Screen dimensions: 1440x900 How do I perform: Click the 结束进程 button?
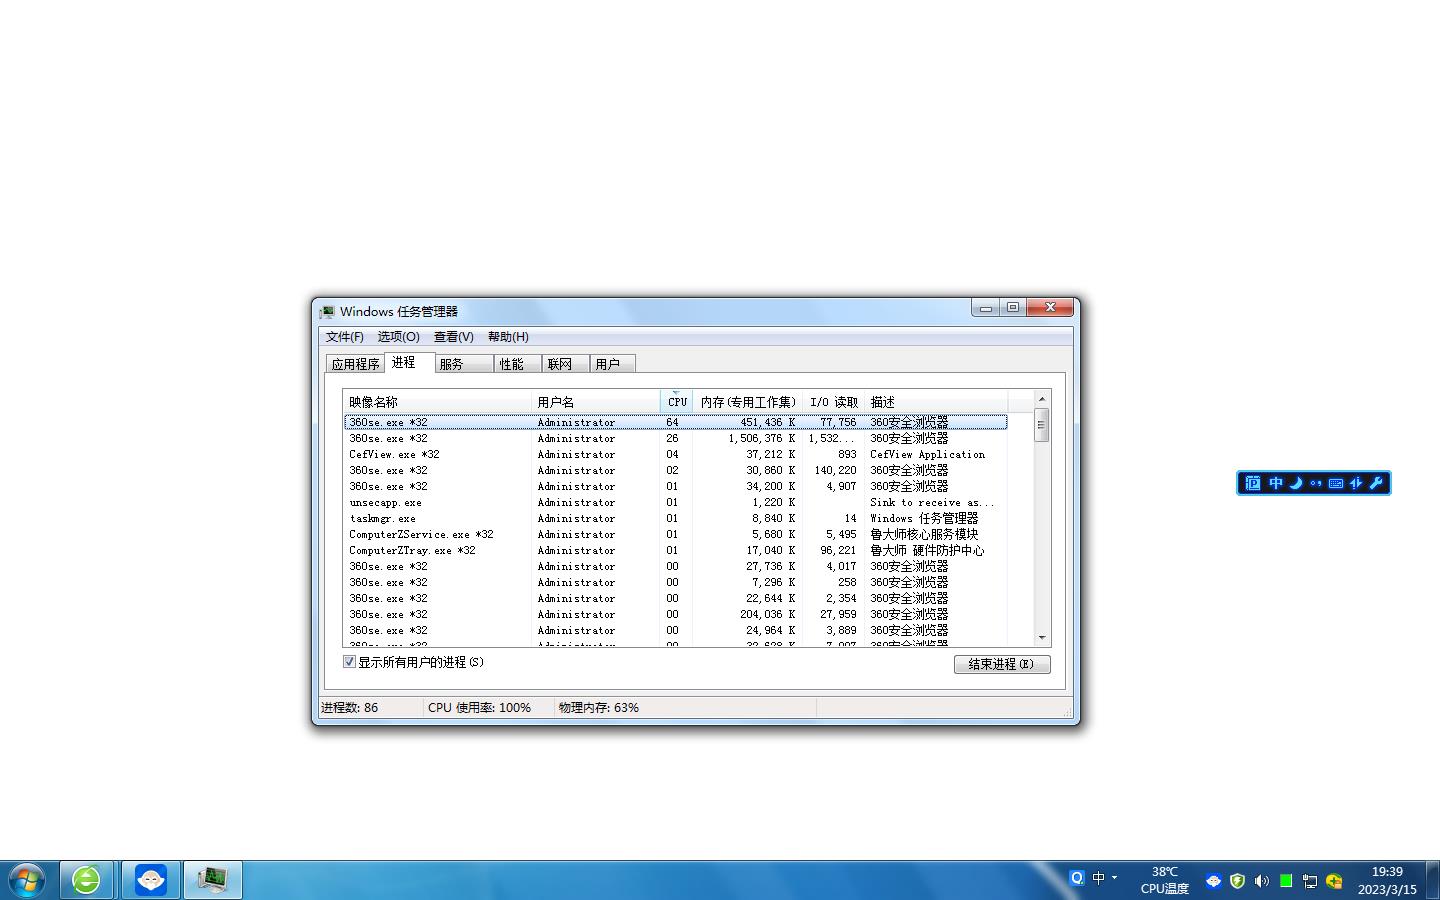point(1002,664)
